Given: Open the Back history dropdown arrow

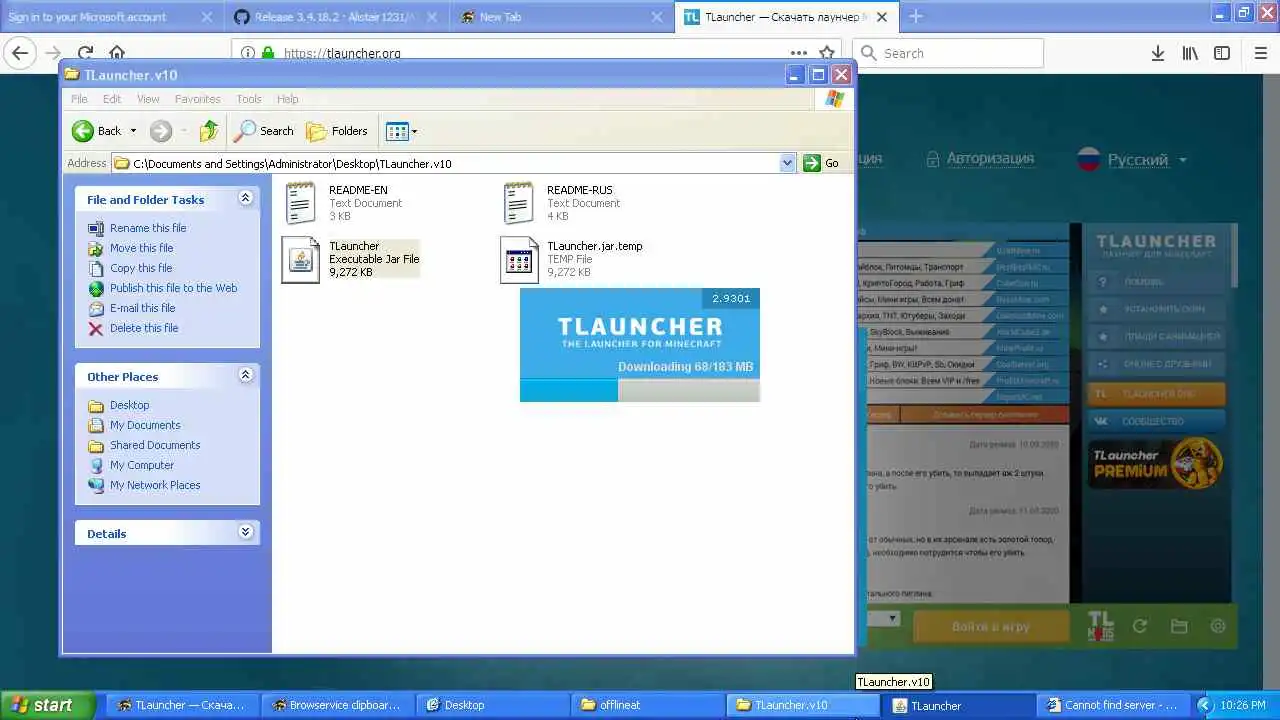Looking at the screenshot, I should (133, 131).
